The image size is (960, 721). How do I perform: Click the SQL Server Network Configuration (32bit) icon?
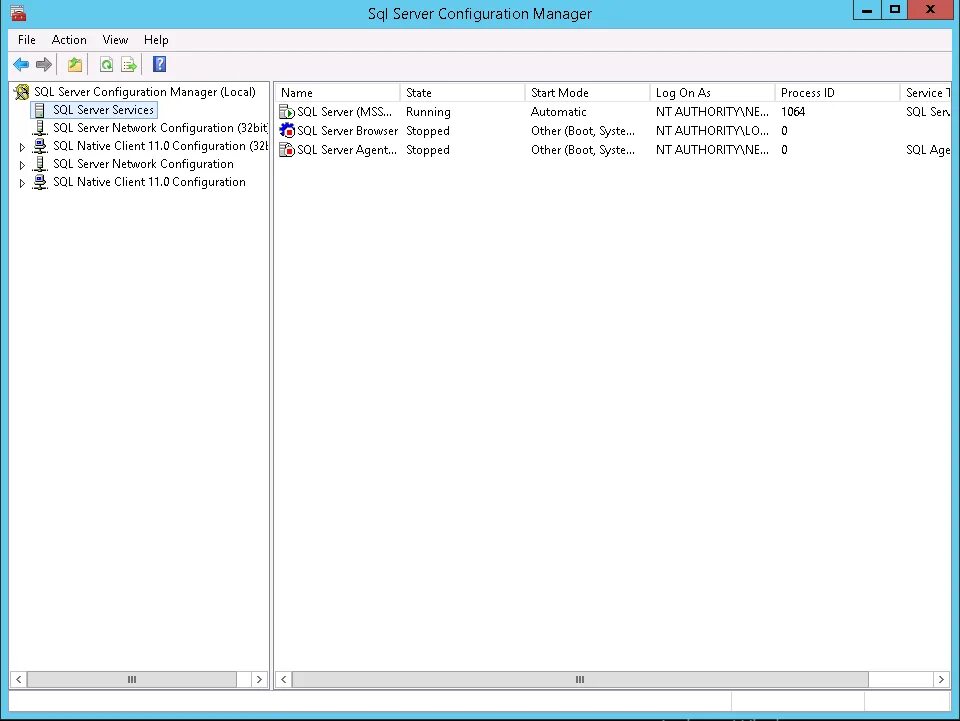(40, 128)
